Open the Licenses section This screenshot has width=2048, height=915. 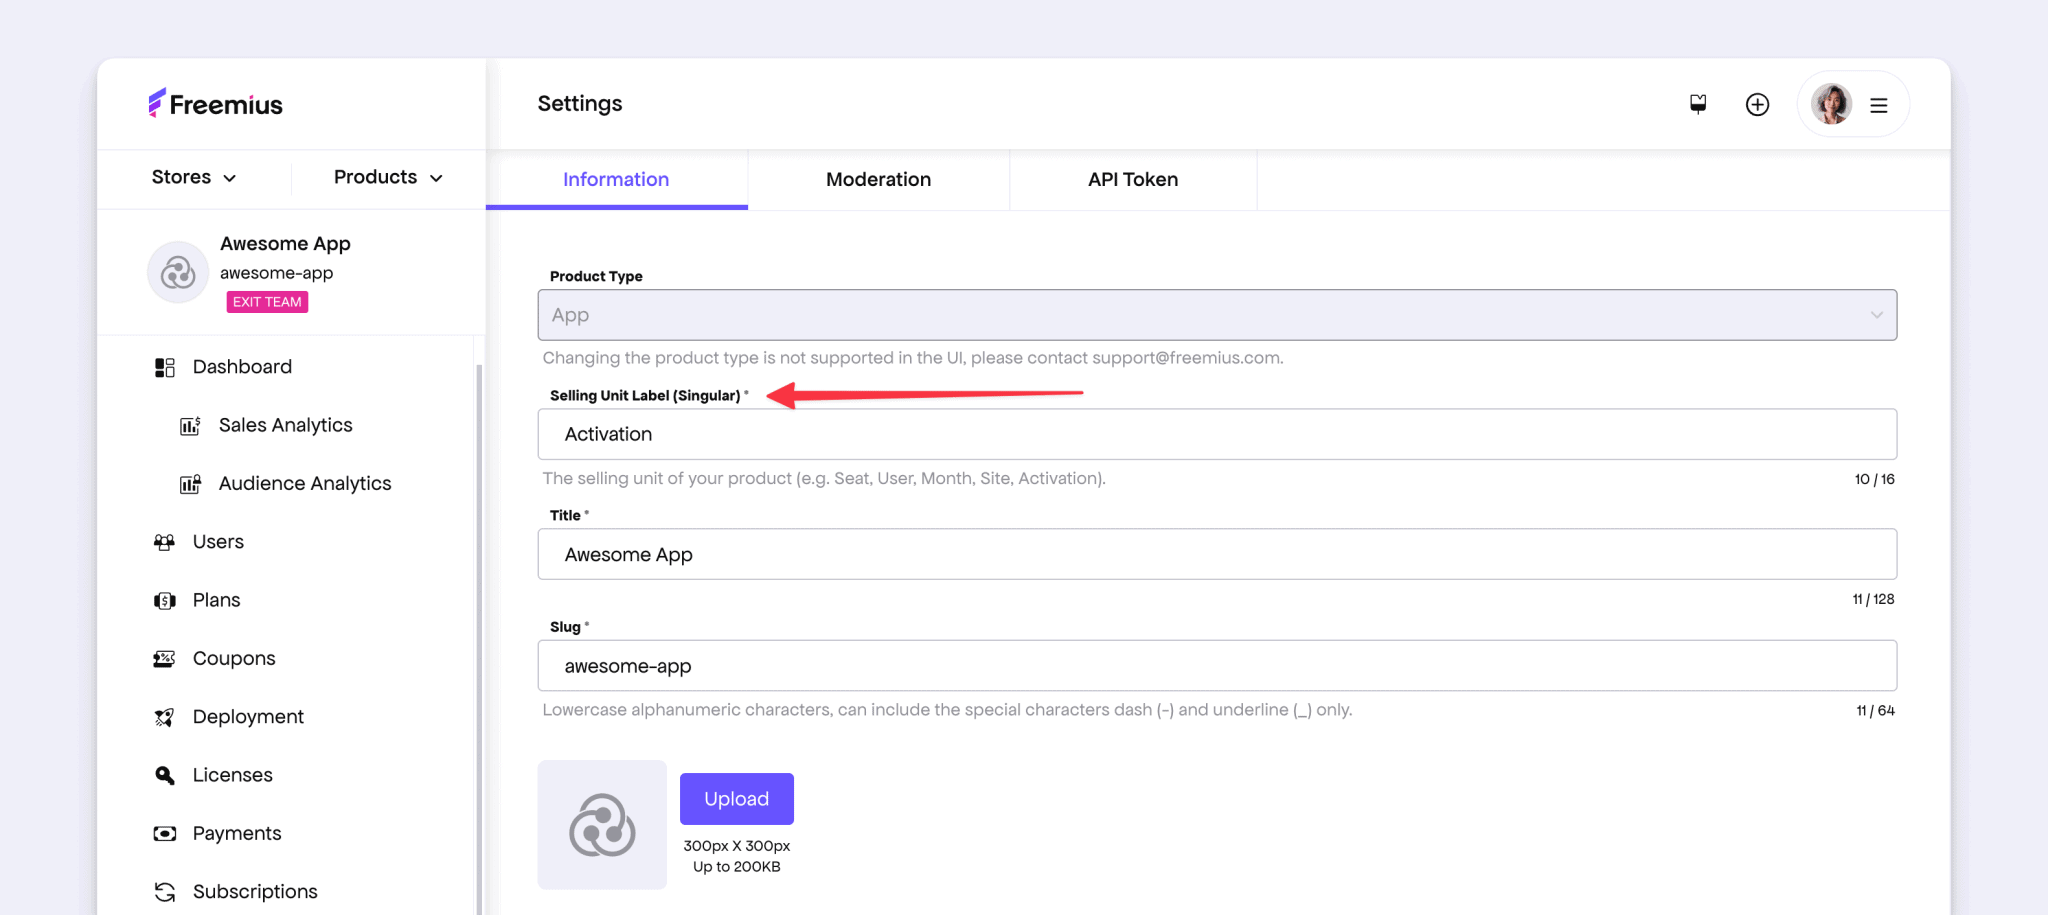click(x=232, y=775)
